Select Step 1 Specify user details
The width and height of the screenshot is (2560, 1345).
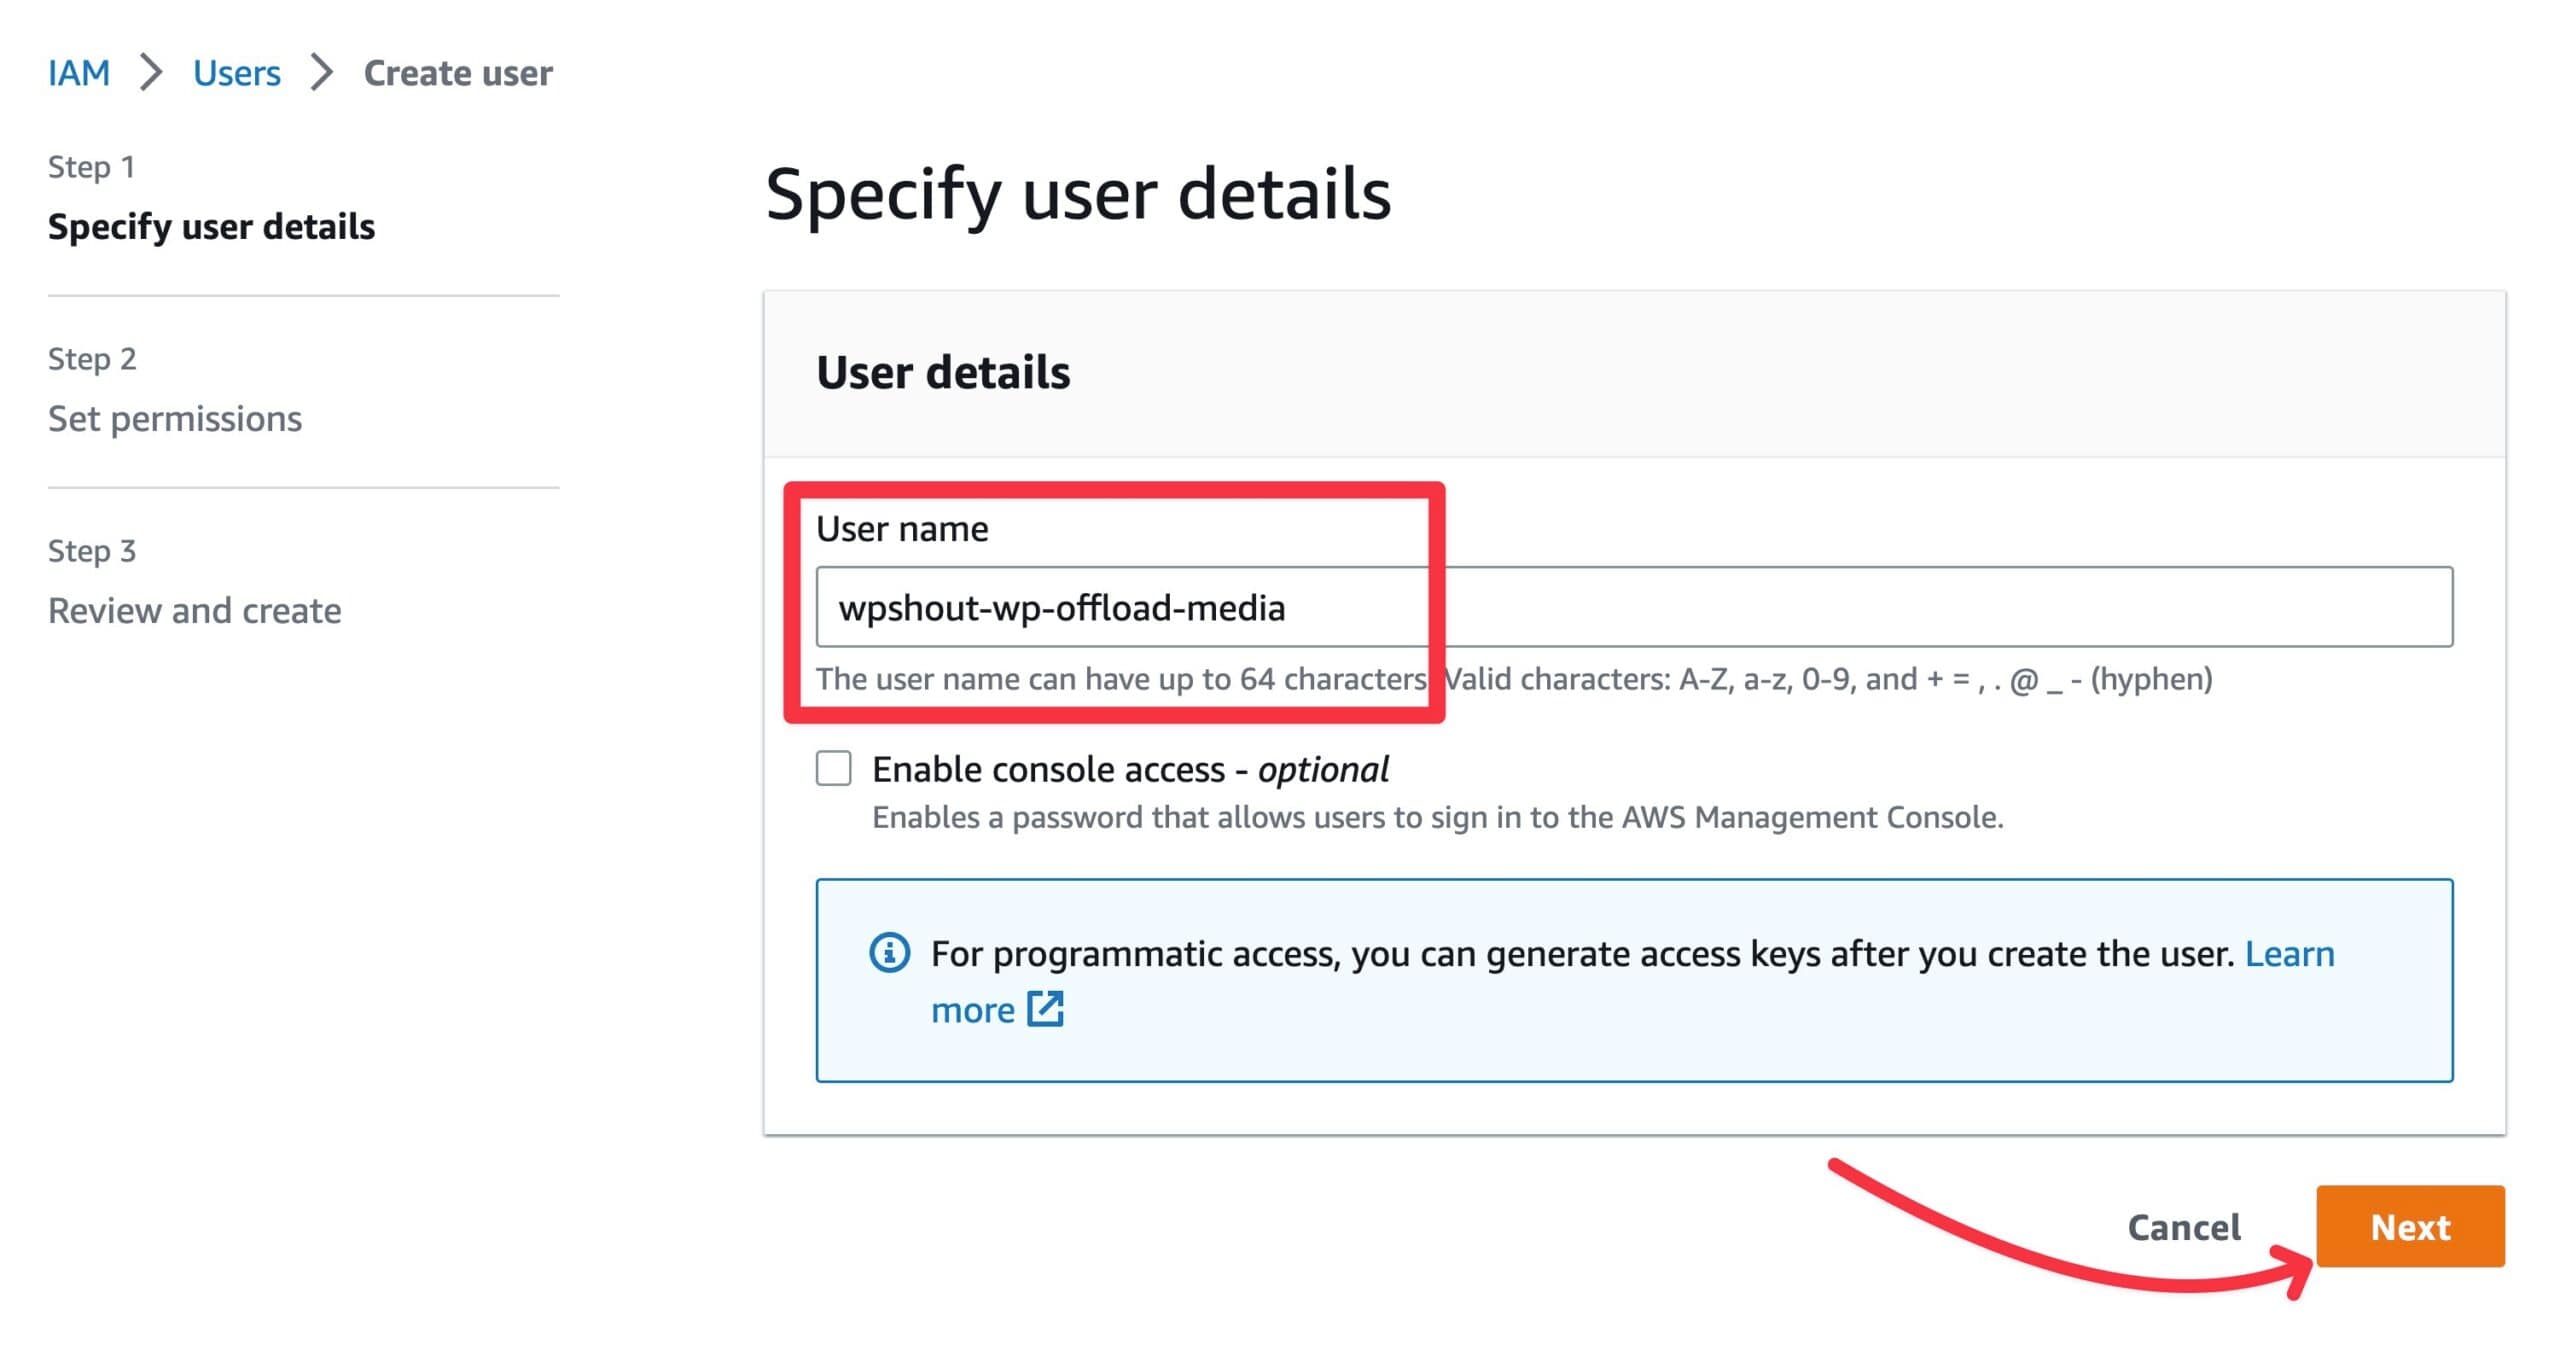tap(211, 227)
